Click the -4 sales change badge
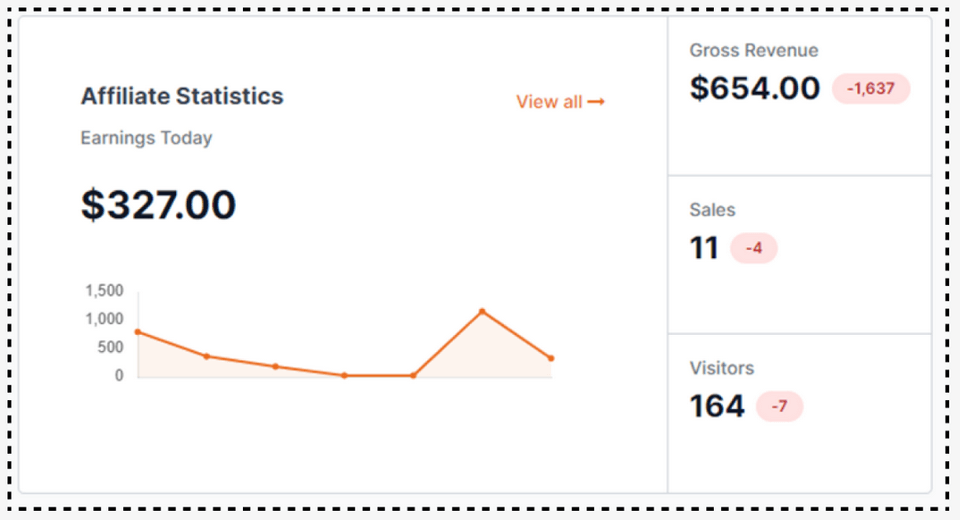Viewport: 960px width, 520px height. coord(754,249)
